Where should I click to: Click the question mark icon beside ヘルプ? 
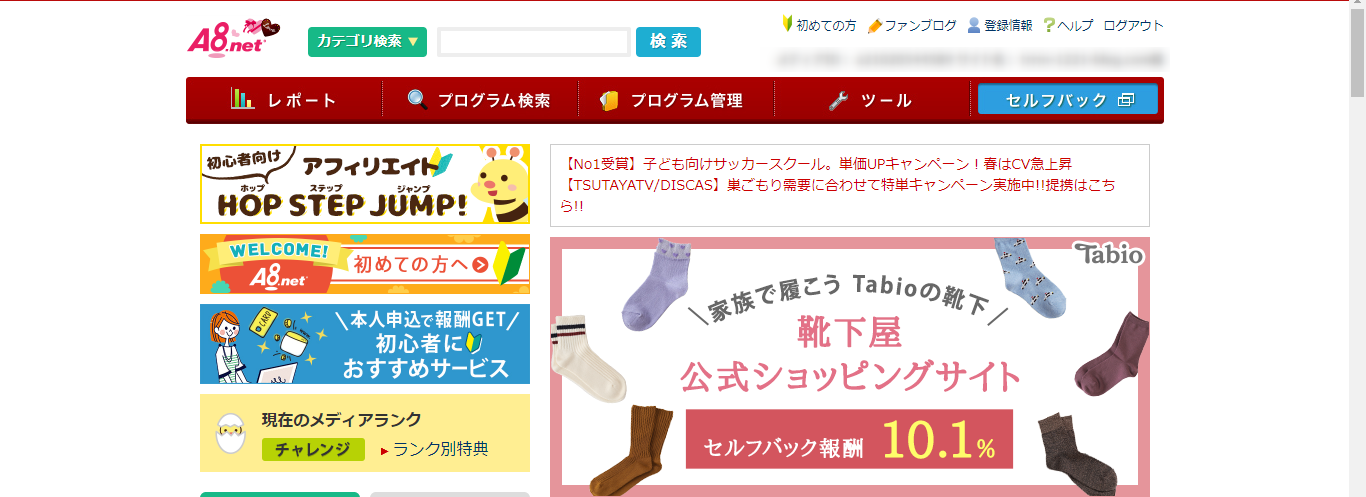tap(1049, 25)
